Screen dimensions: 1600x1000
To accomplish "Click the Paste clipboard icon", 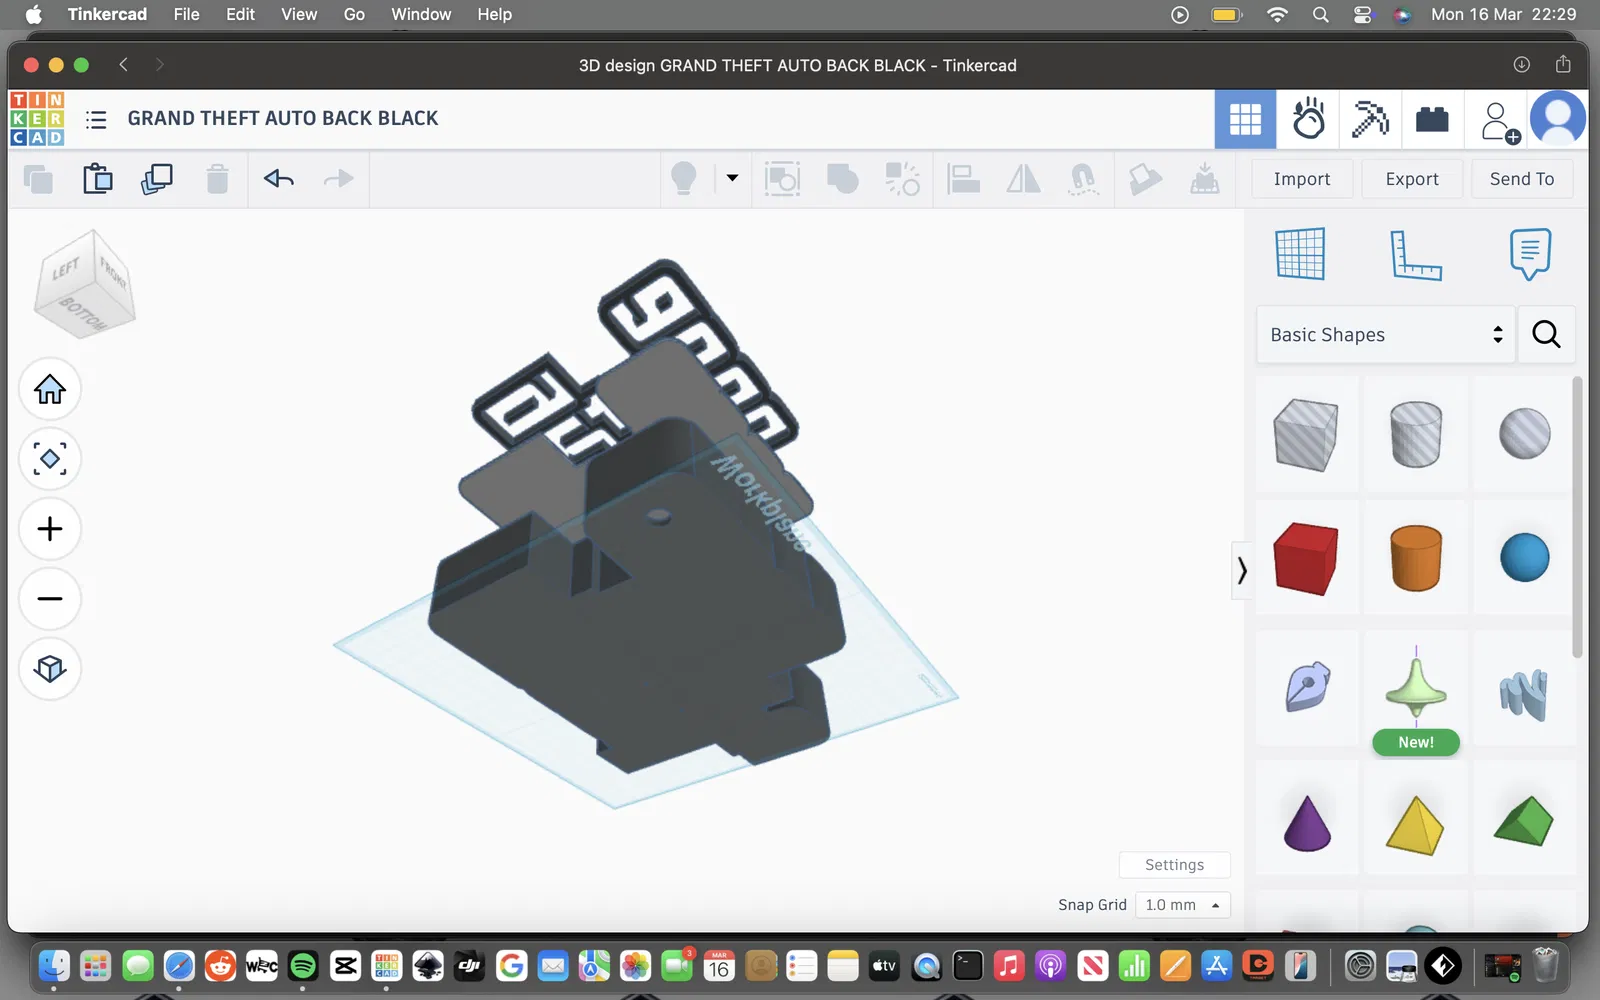I will pos(98,179).
